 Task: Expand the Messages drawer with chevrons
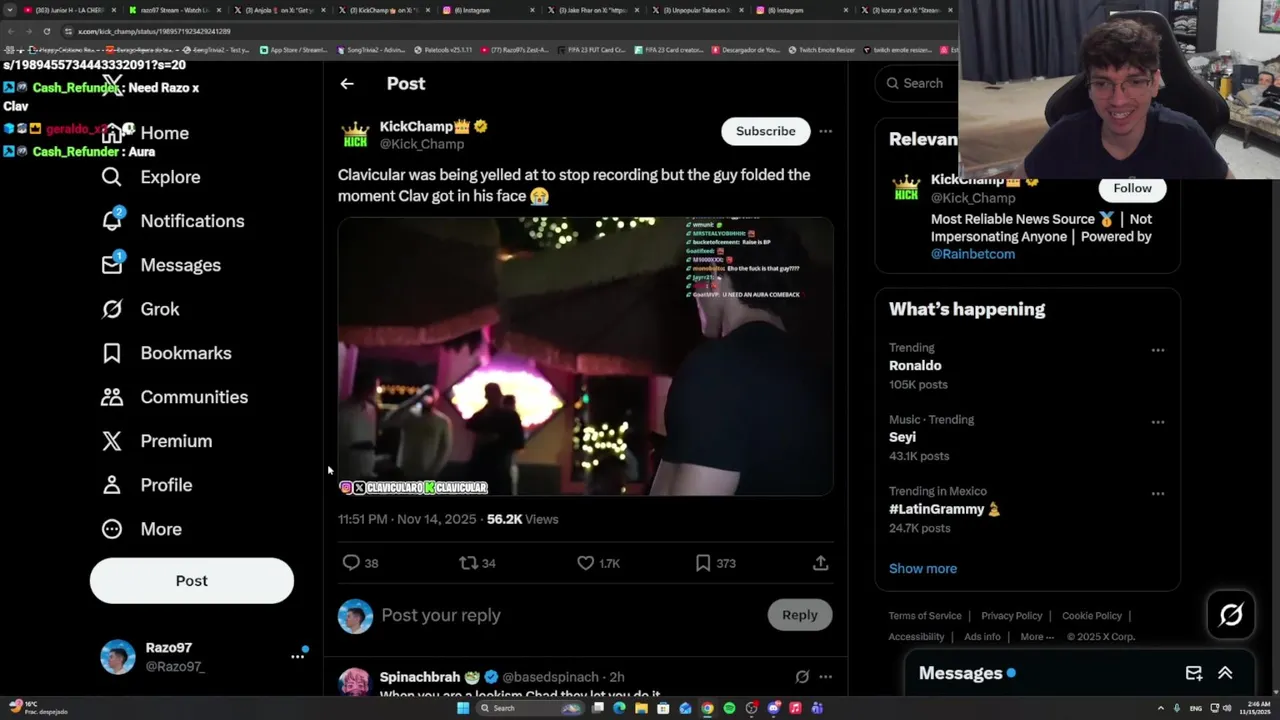(x=1225, y=673)
